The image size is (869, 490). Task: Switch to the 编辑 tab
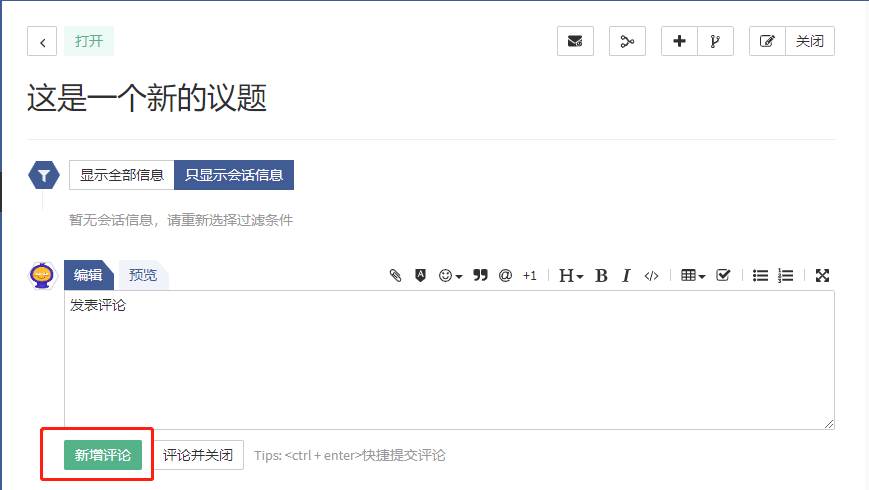[88, 275]
